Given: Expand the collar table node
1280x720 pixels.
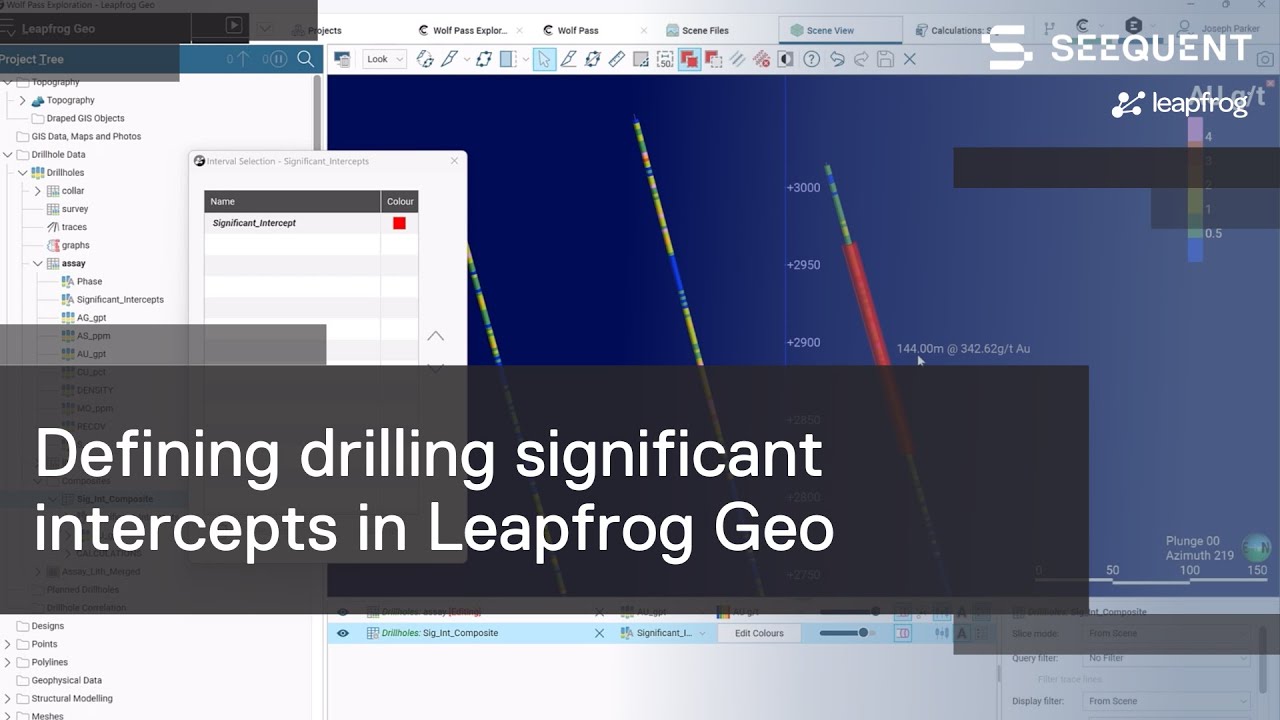Looking at the screenshot, I should (x=38, y=191).
